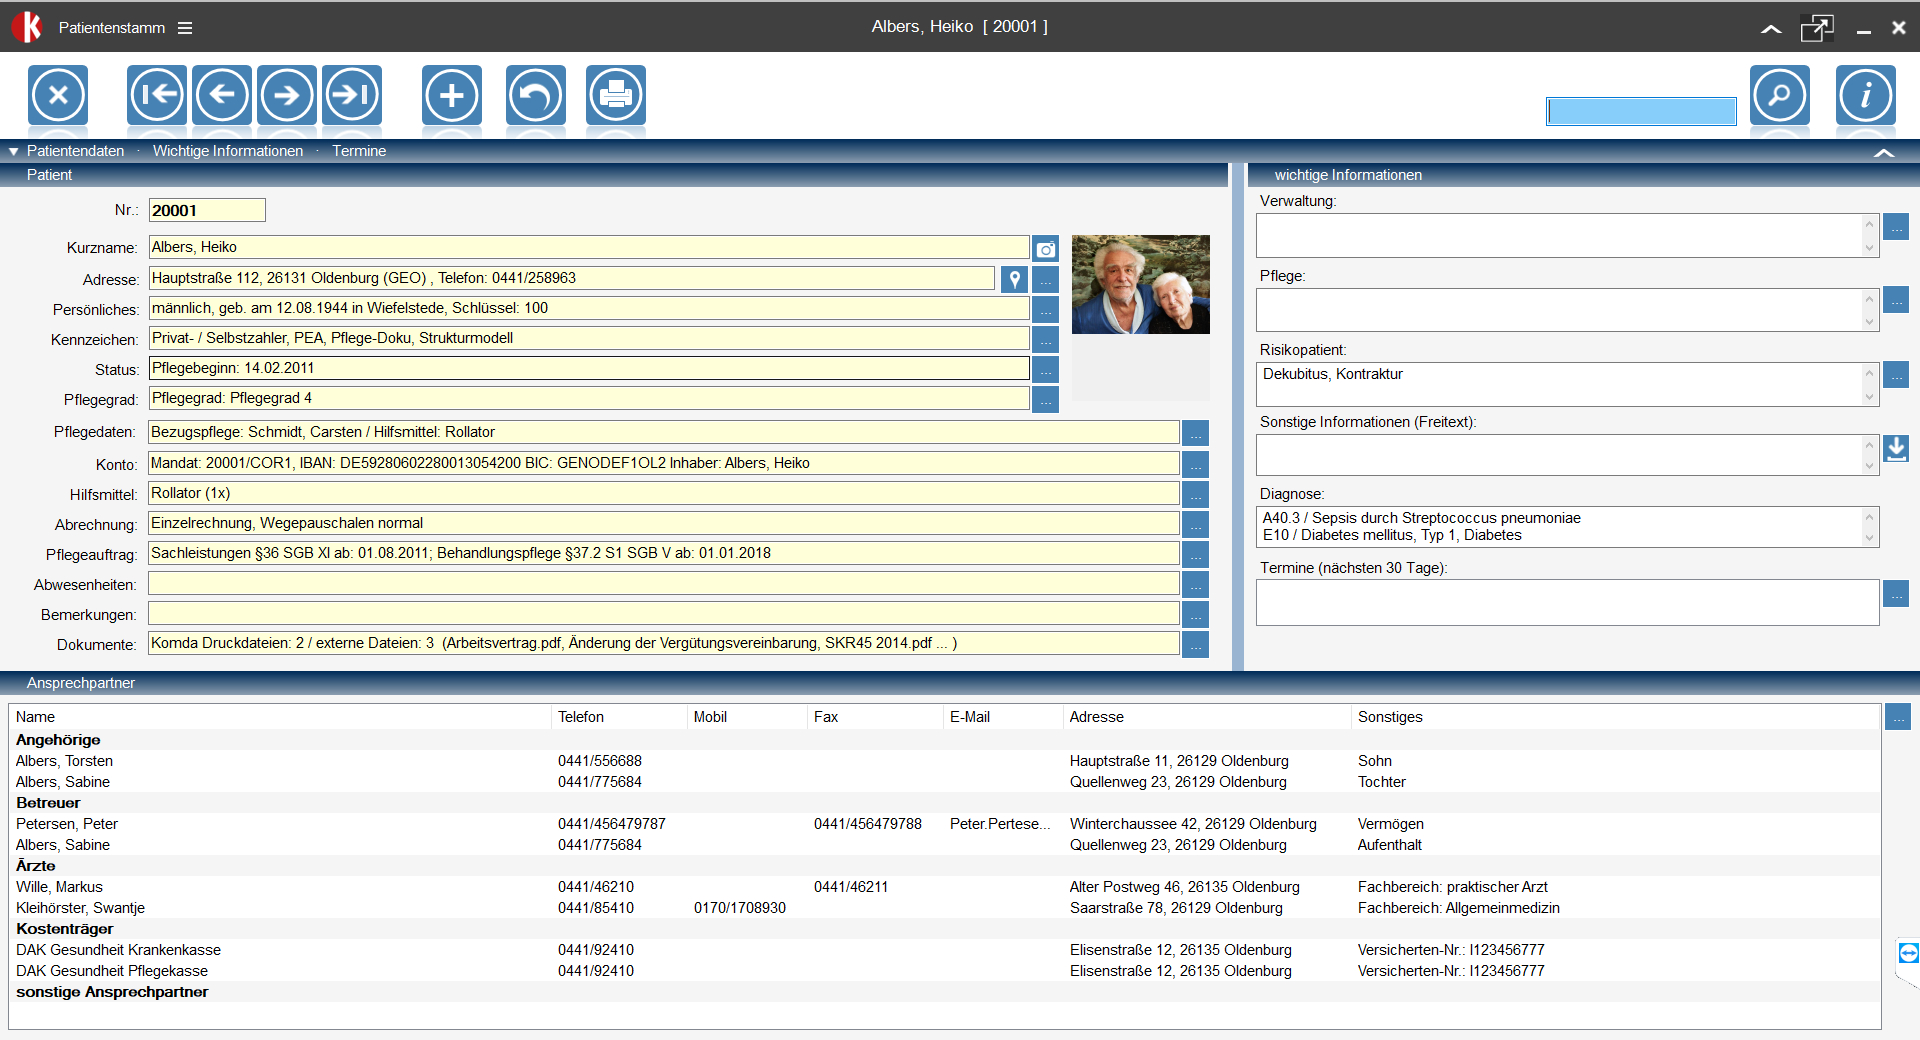The image size is (1920, 1040).
Task: Click the patient photo thumbnail
Action: click(x=1141, y=284)
